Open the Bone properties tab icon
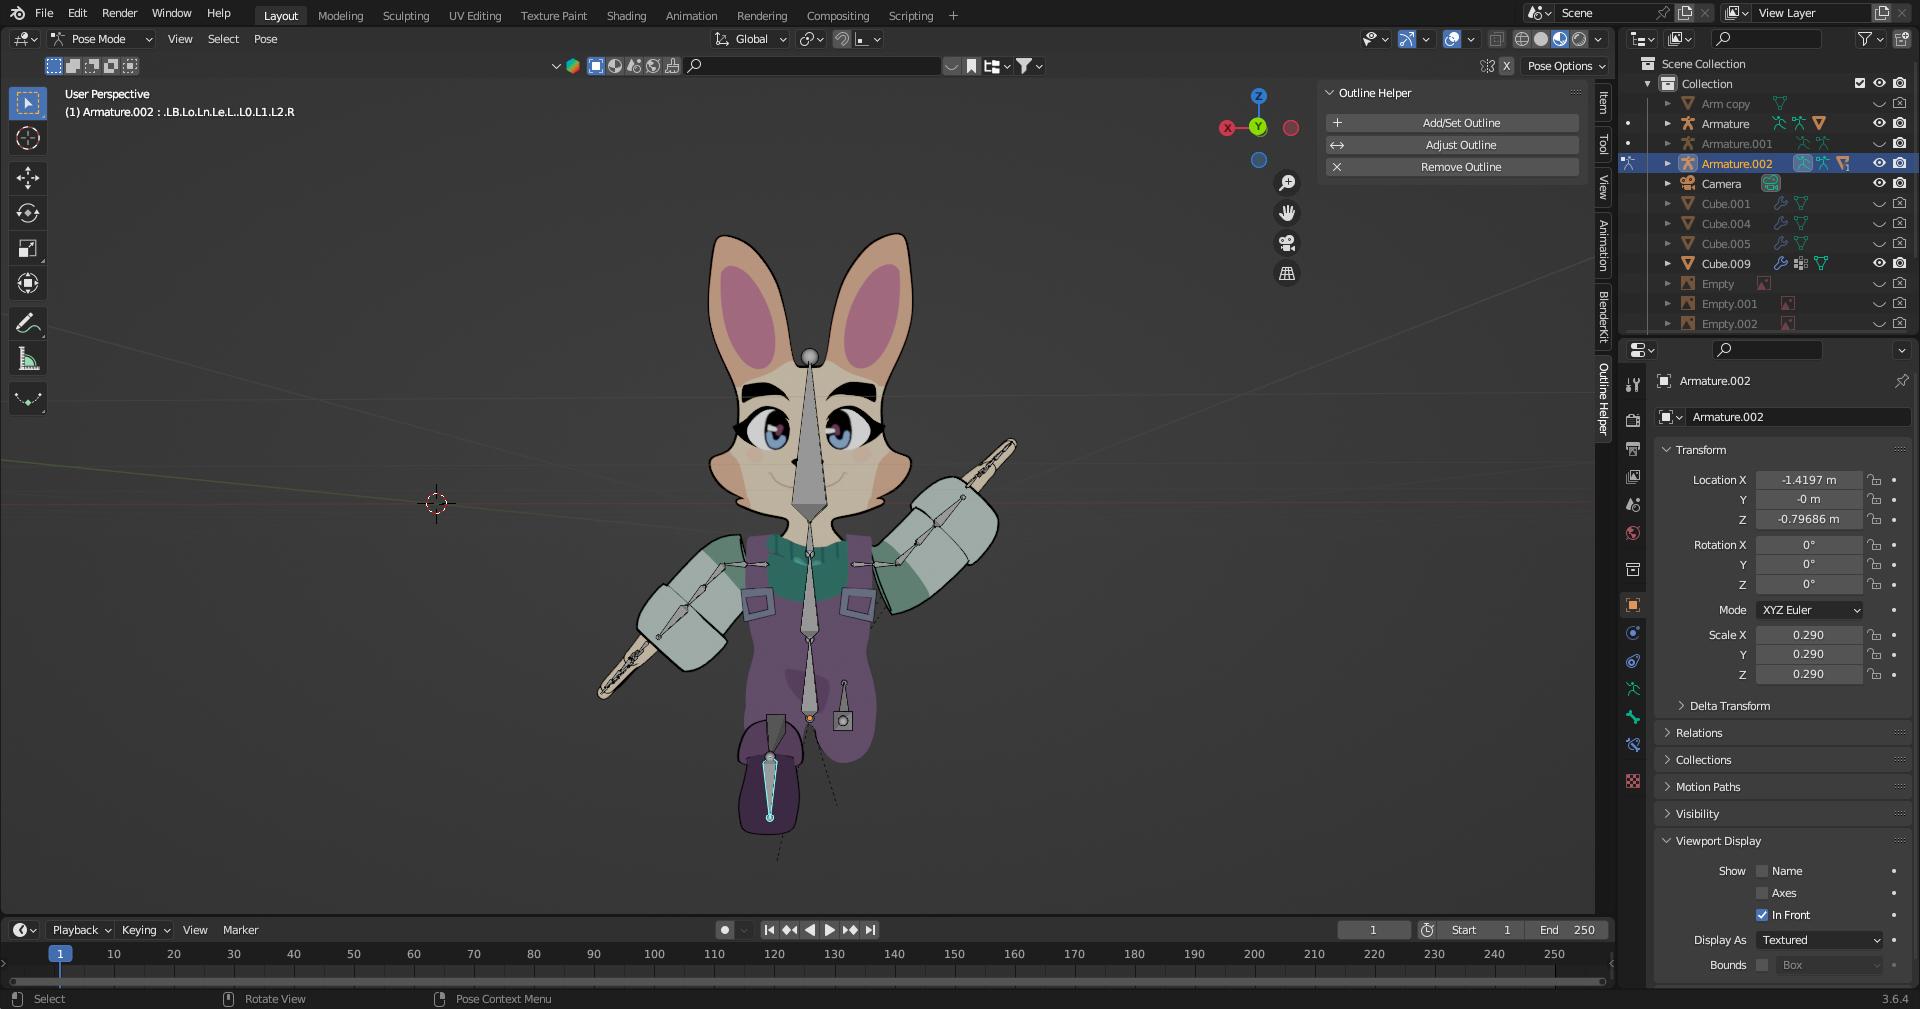Screen dimensions: 1920x1009 tap(1633, 717)
